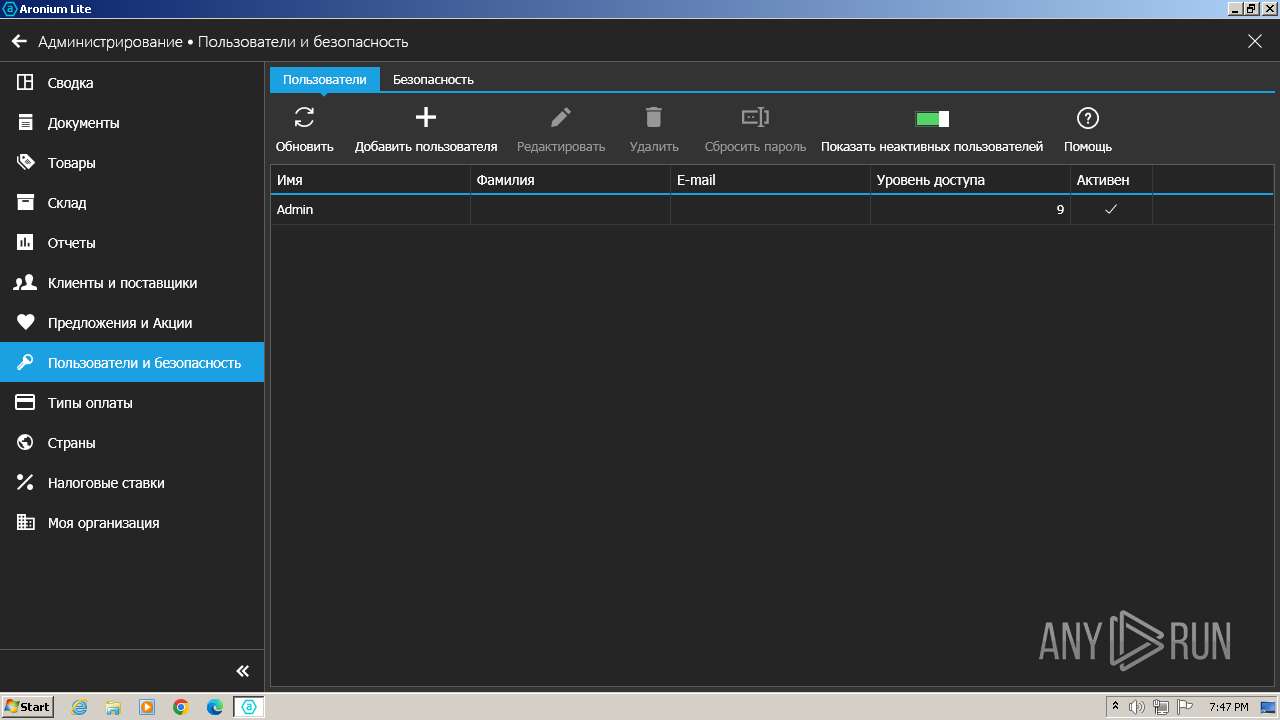The height and width of the screenshot is (720, 1280).
Task: Open Товары section
Action: click(x=132, y=163)
